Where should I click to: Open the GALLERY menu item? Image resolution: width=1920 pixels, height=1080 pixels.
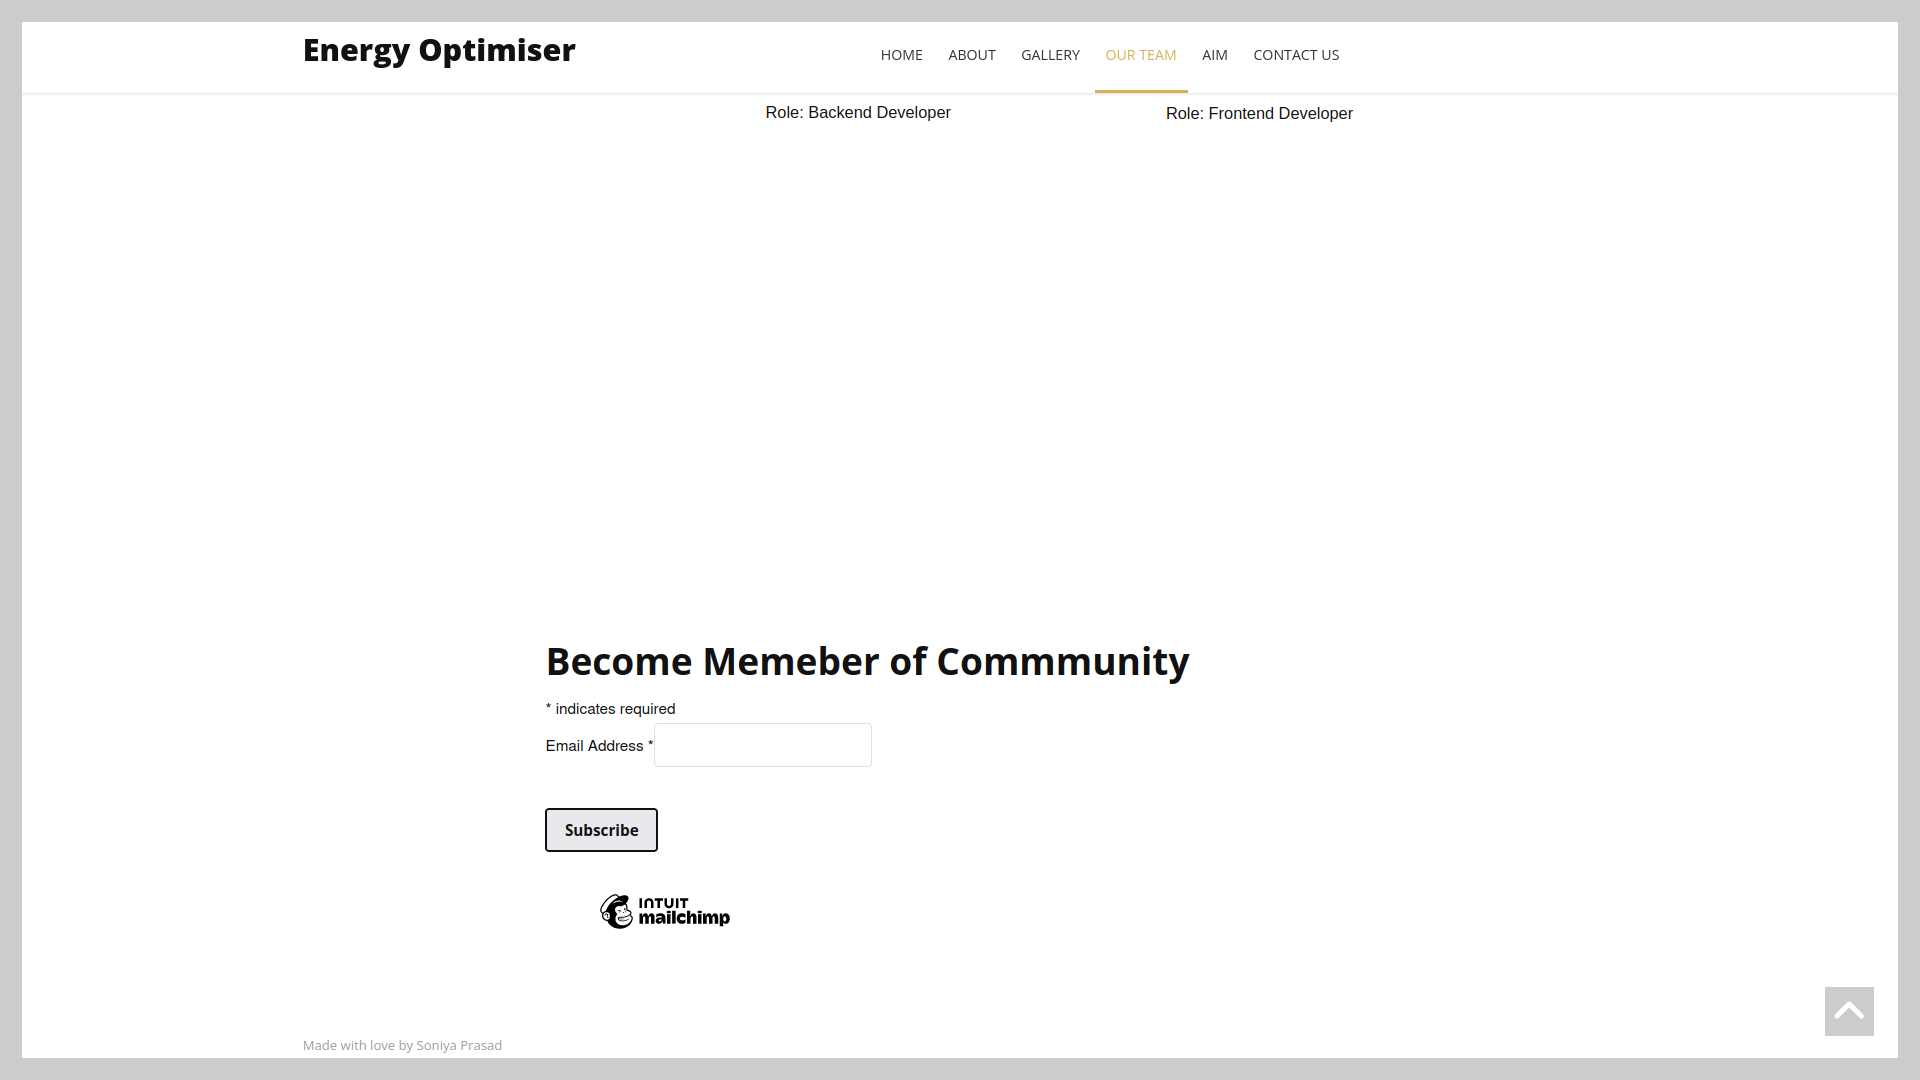tap(1050, 55)
